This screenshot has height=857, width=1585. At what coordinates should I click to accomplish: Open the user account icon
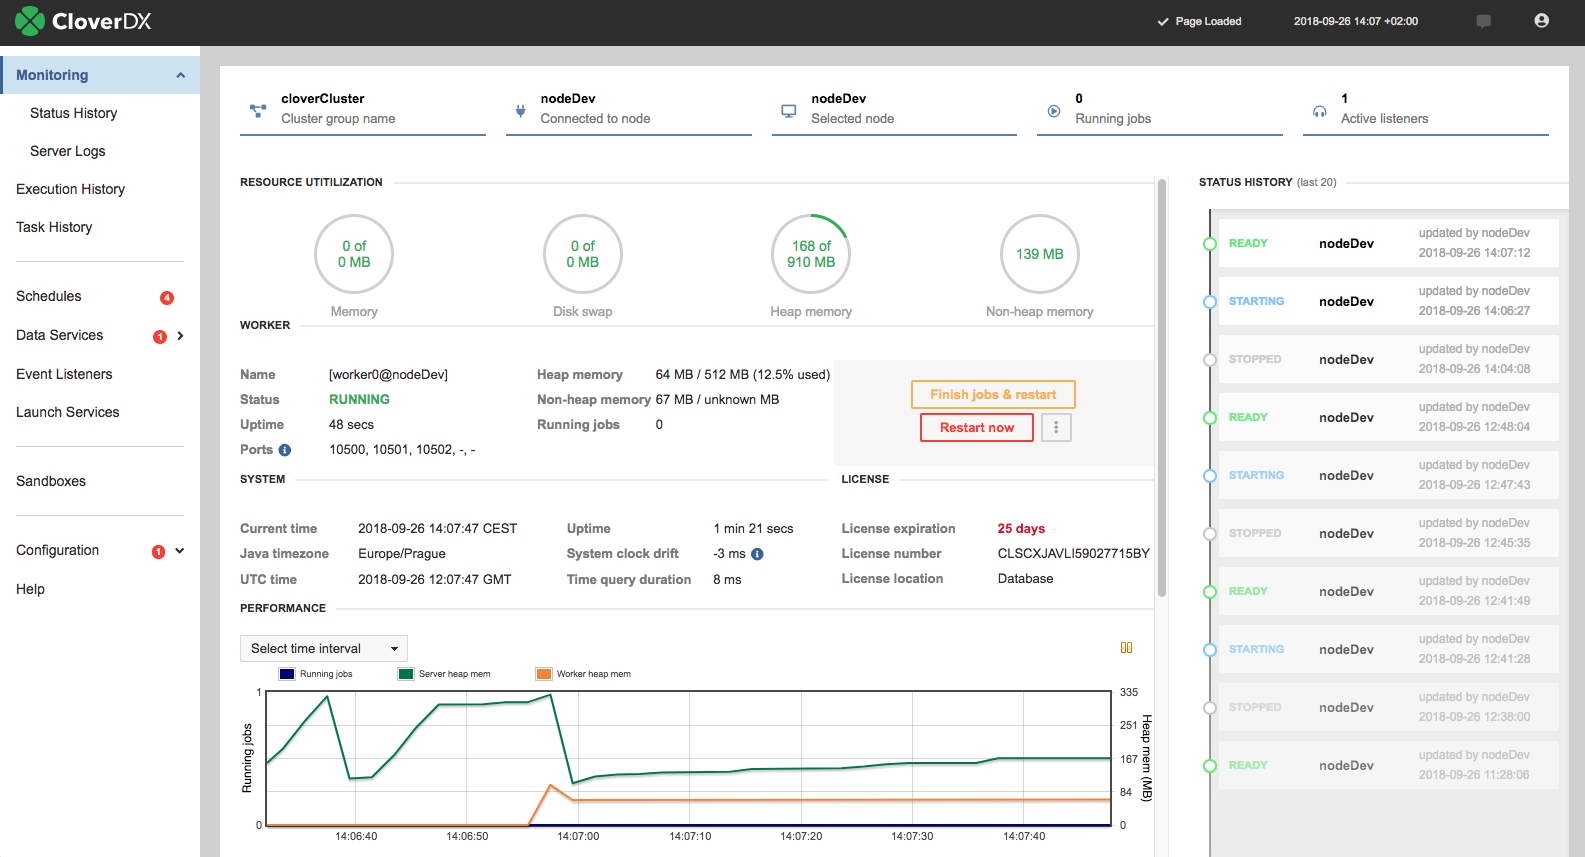tap(1542, 21)
